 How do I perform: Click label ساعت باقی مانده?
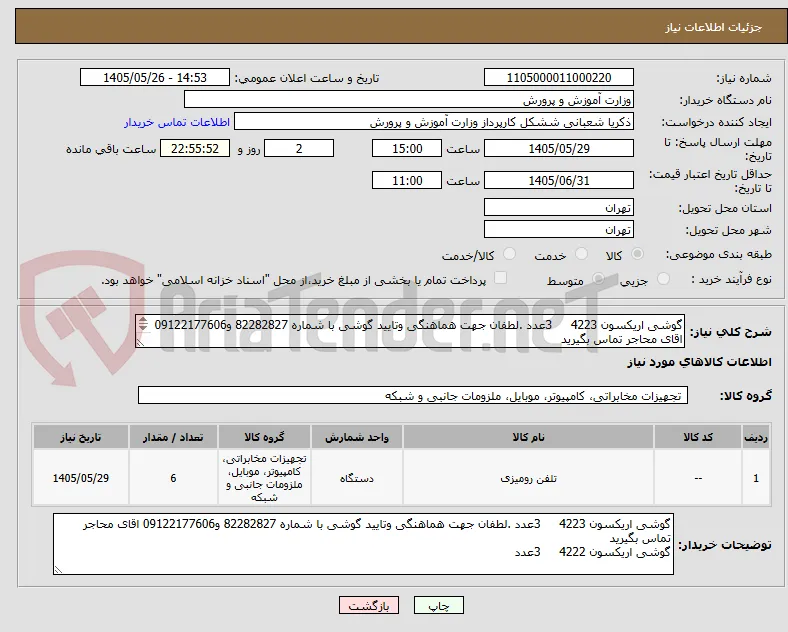(111, 149)
